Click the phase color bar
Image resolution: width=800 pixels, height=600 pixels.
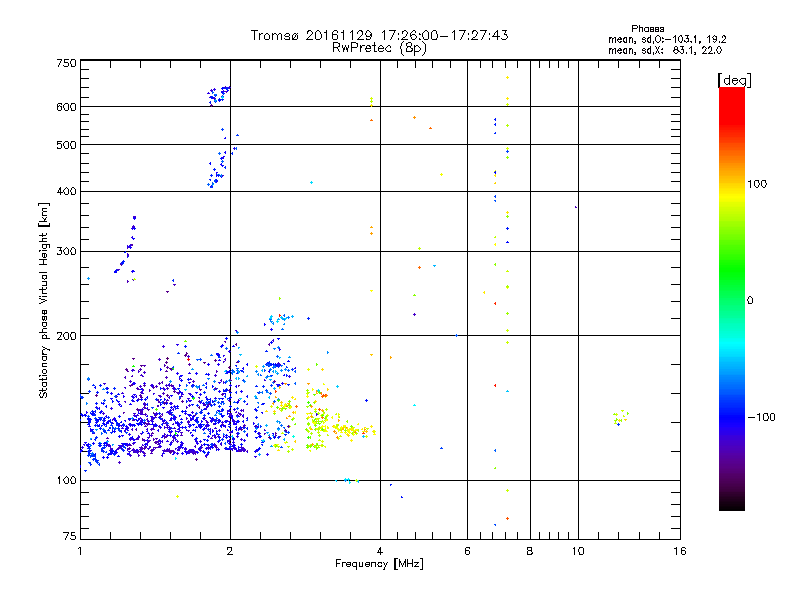(x=732, y=298)
